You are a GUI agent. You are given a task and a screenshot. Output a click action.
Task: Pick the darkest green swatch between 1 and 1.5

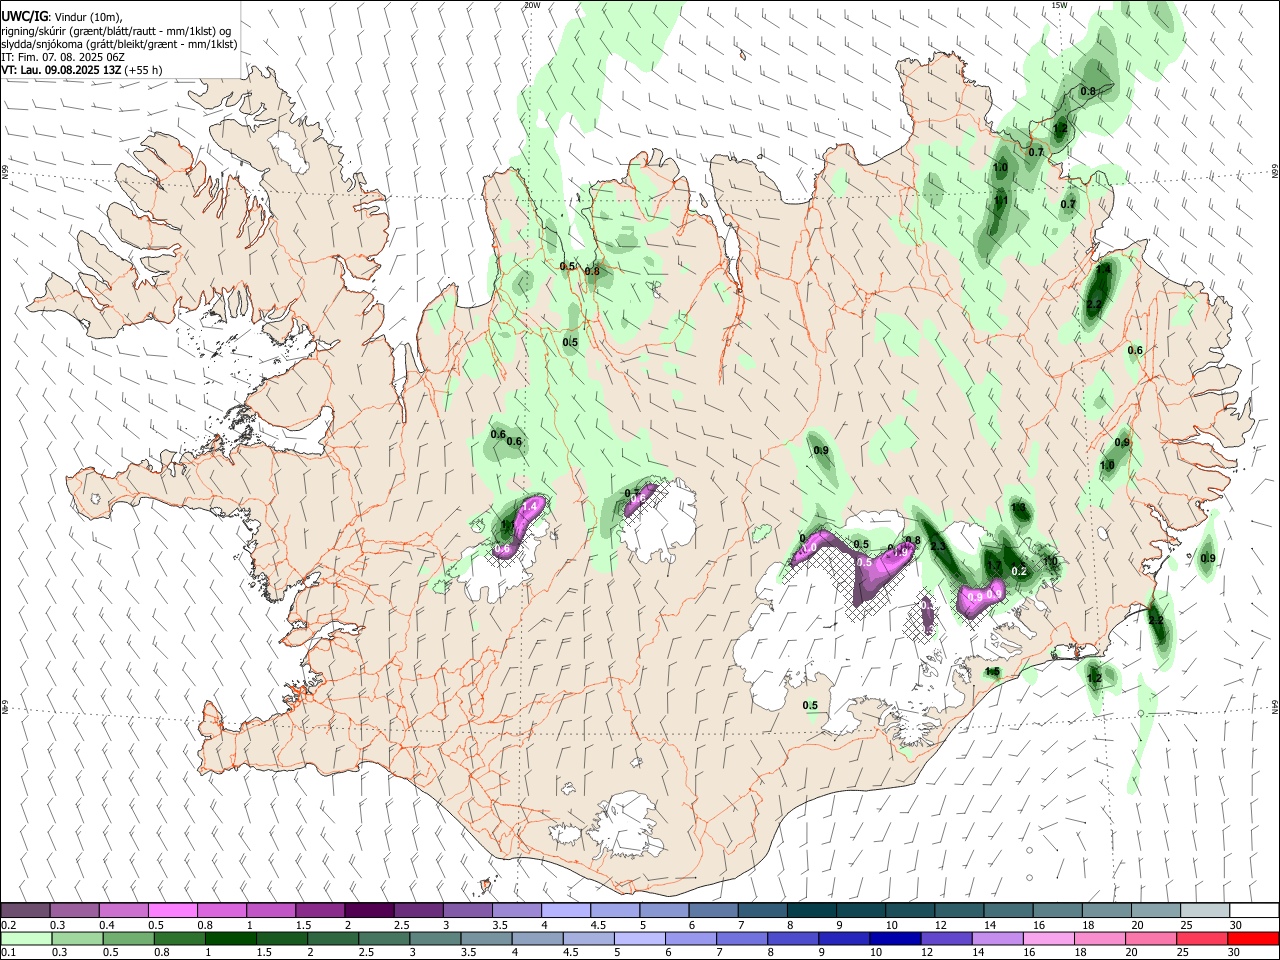tap(230, 939)
